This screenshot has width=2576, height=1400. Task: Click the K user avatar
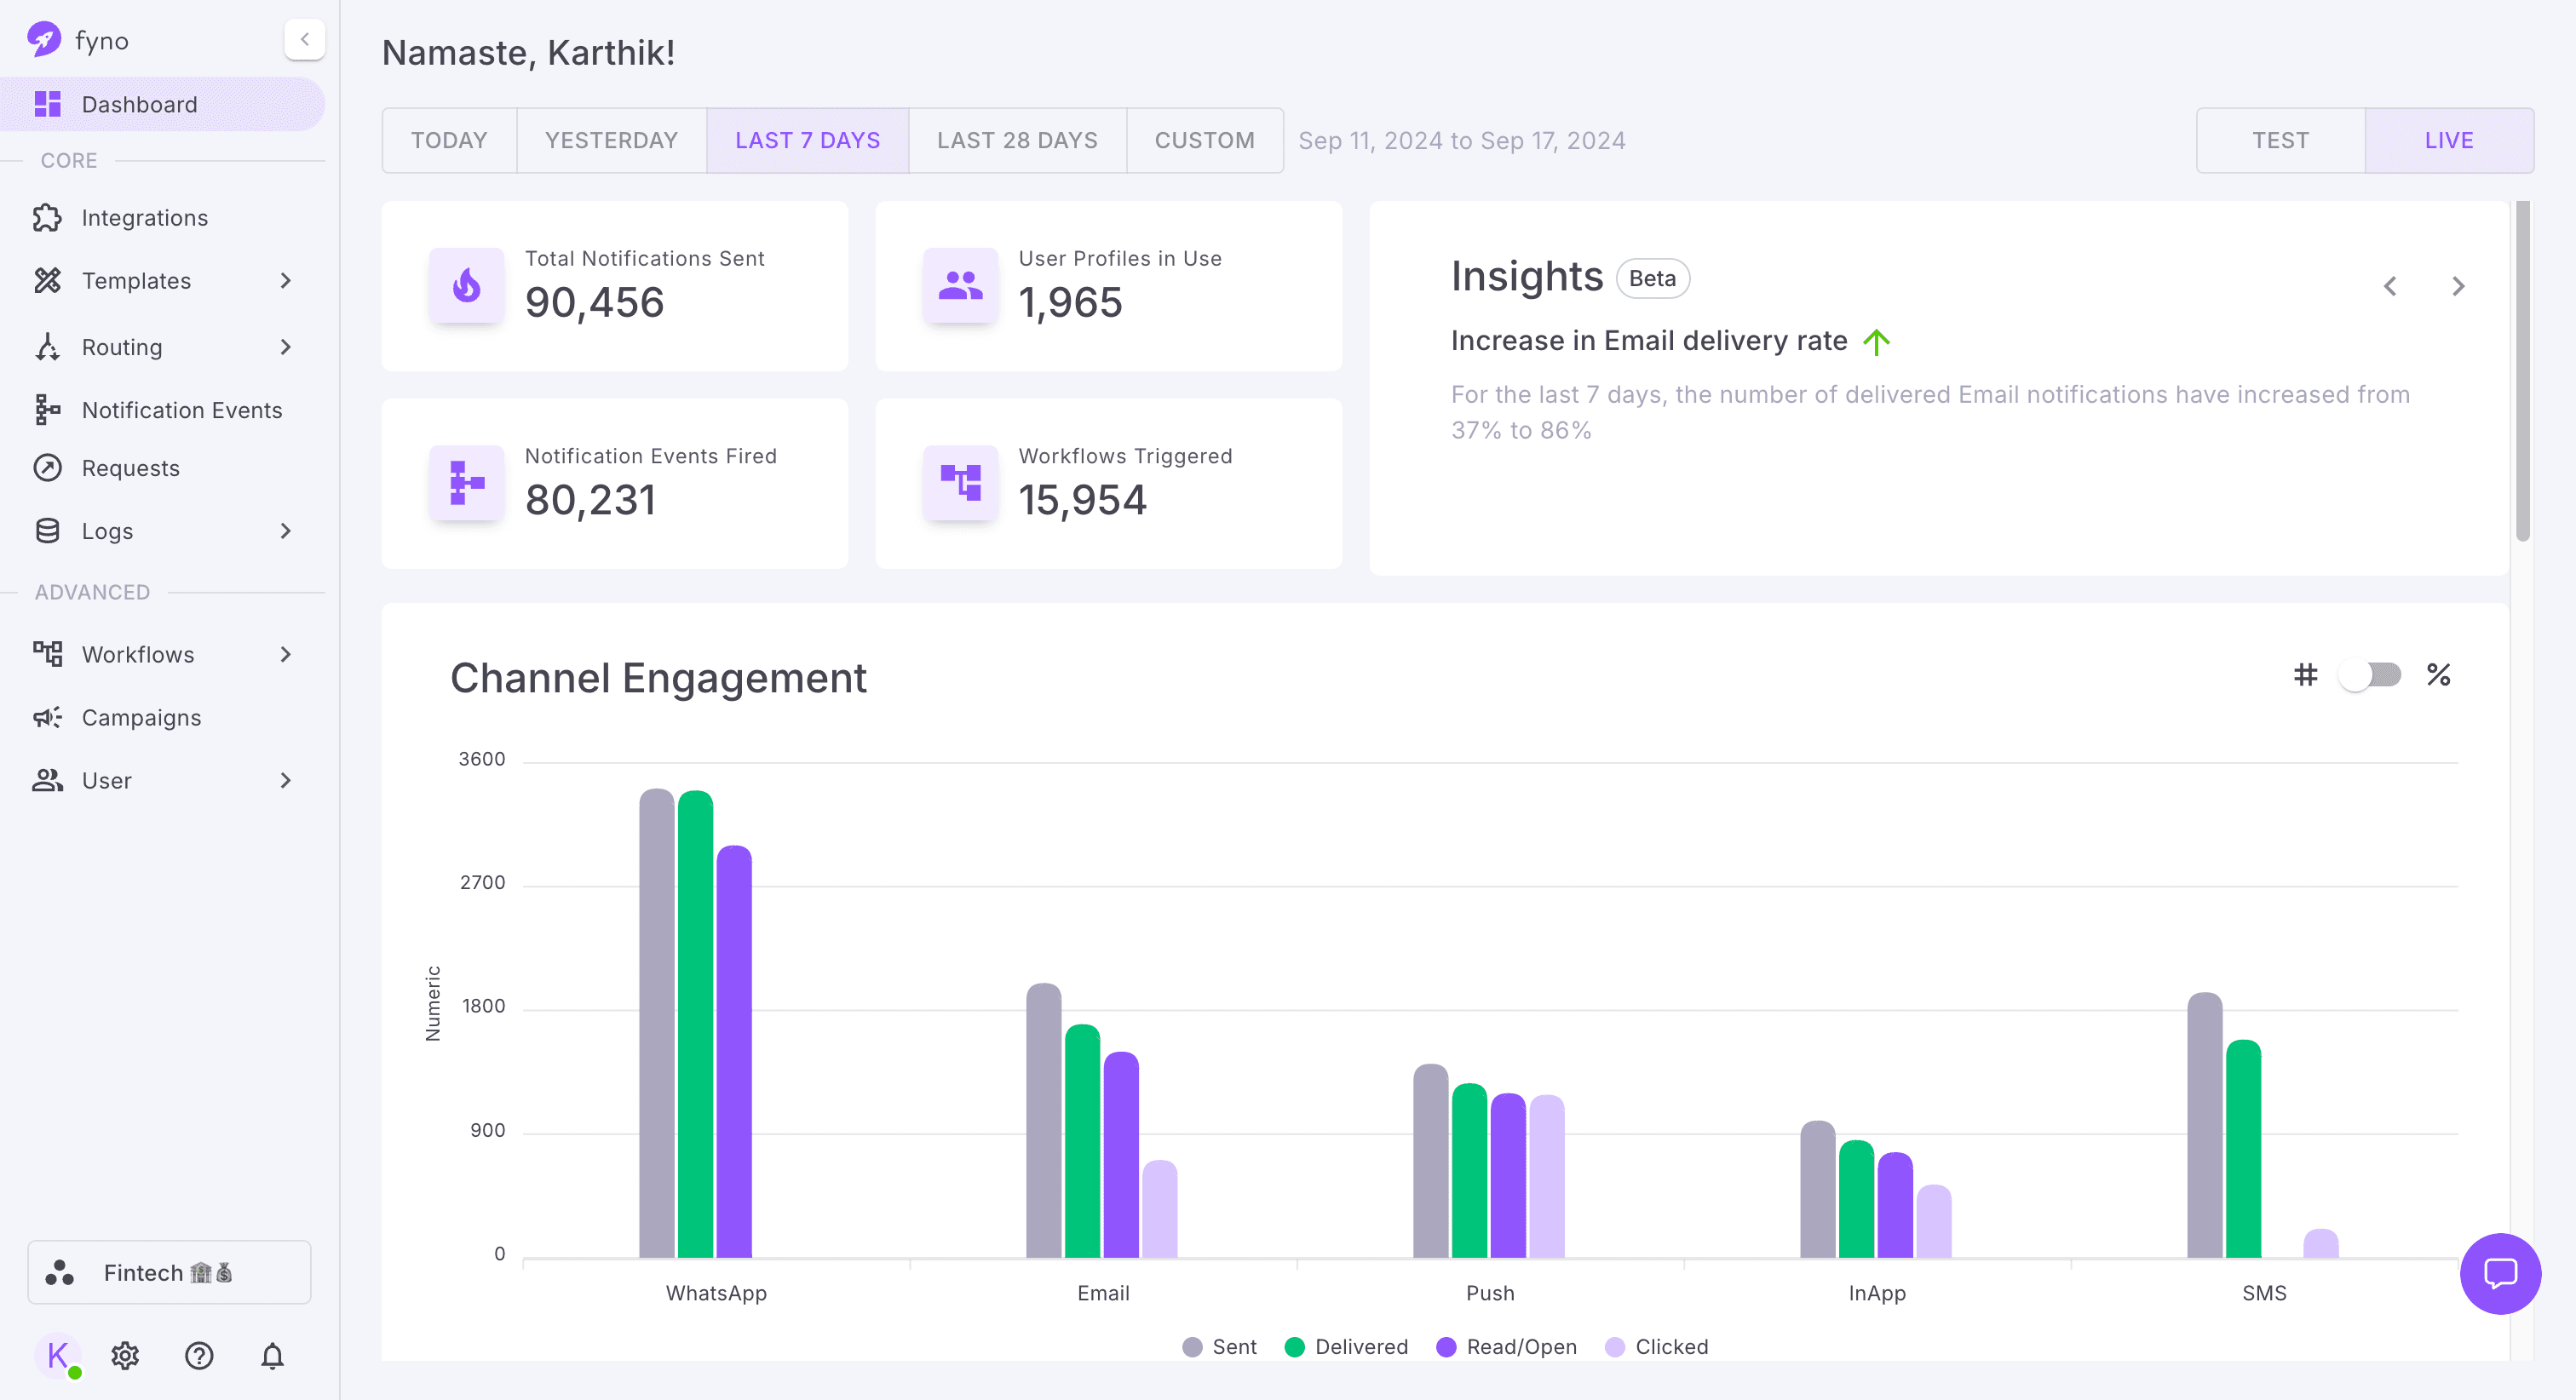pyautogui.click(x=57, y=1356)
